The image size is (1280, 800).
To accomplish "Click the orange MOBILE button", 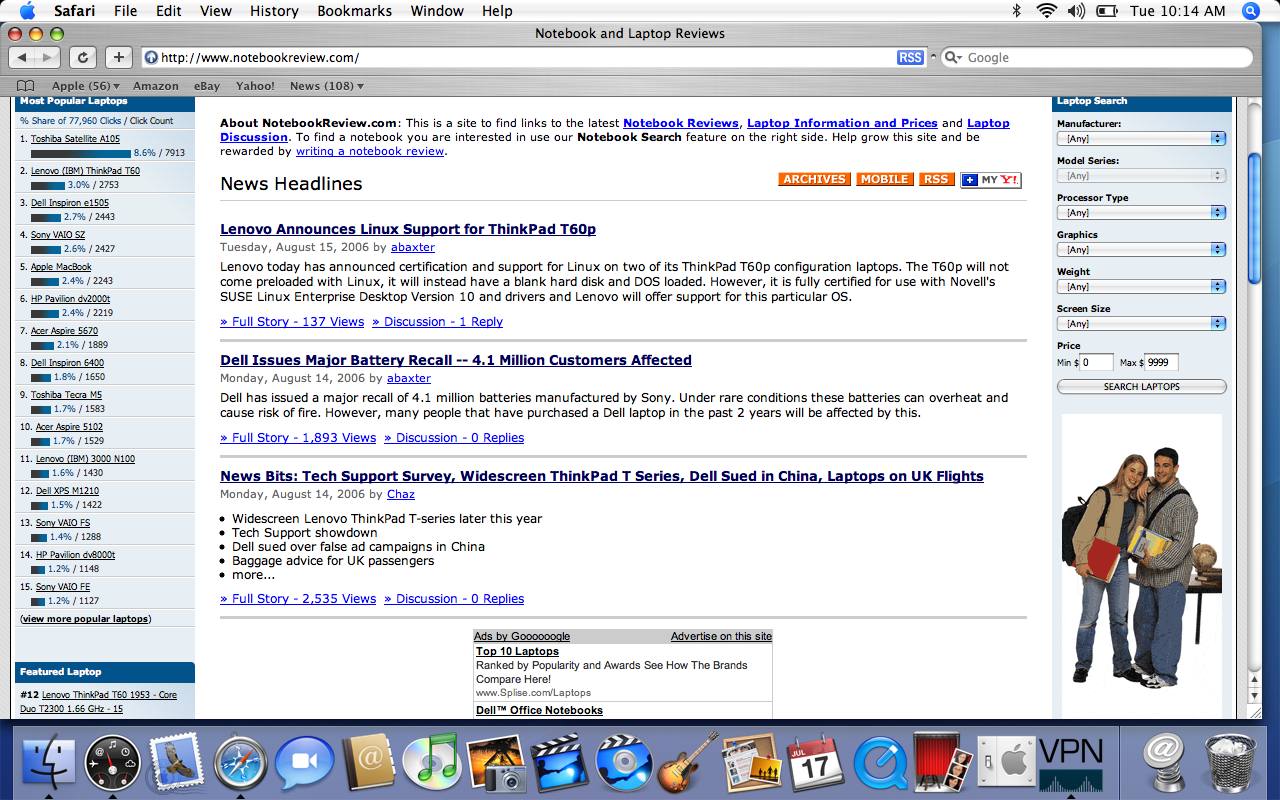I will point(884,179).
